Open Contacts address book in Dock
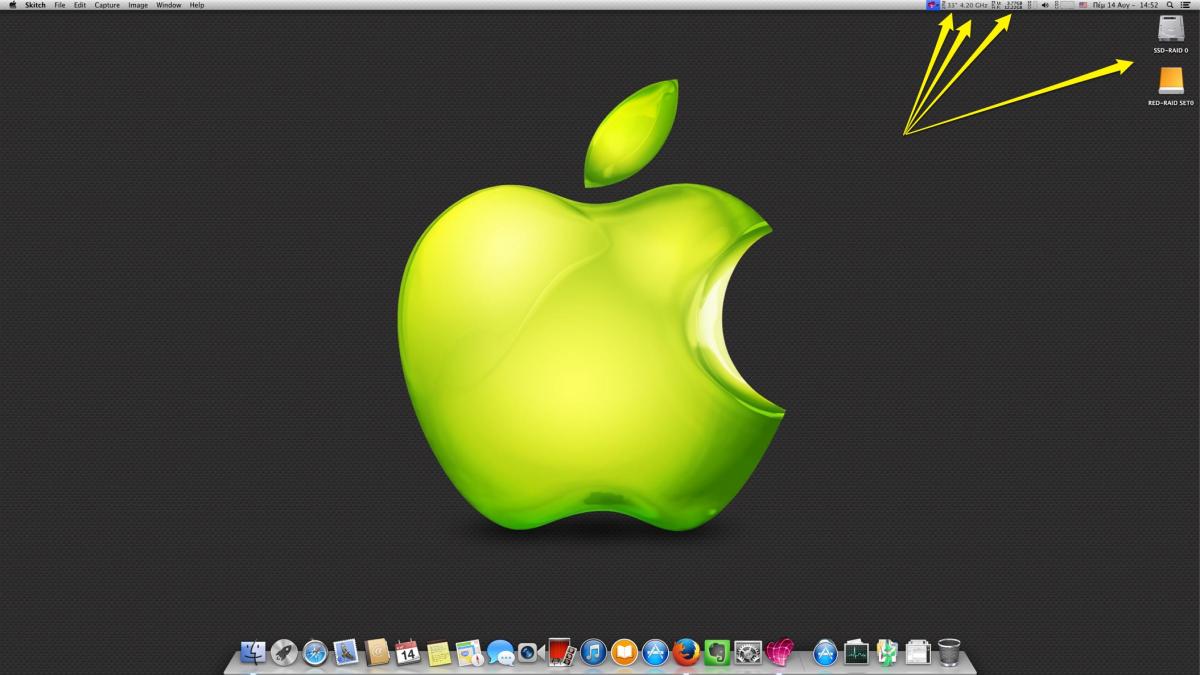Viewport: 1200px width, 675px height. (x=377, y=653)
